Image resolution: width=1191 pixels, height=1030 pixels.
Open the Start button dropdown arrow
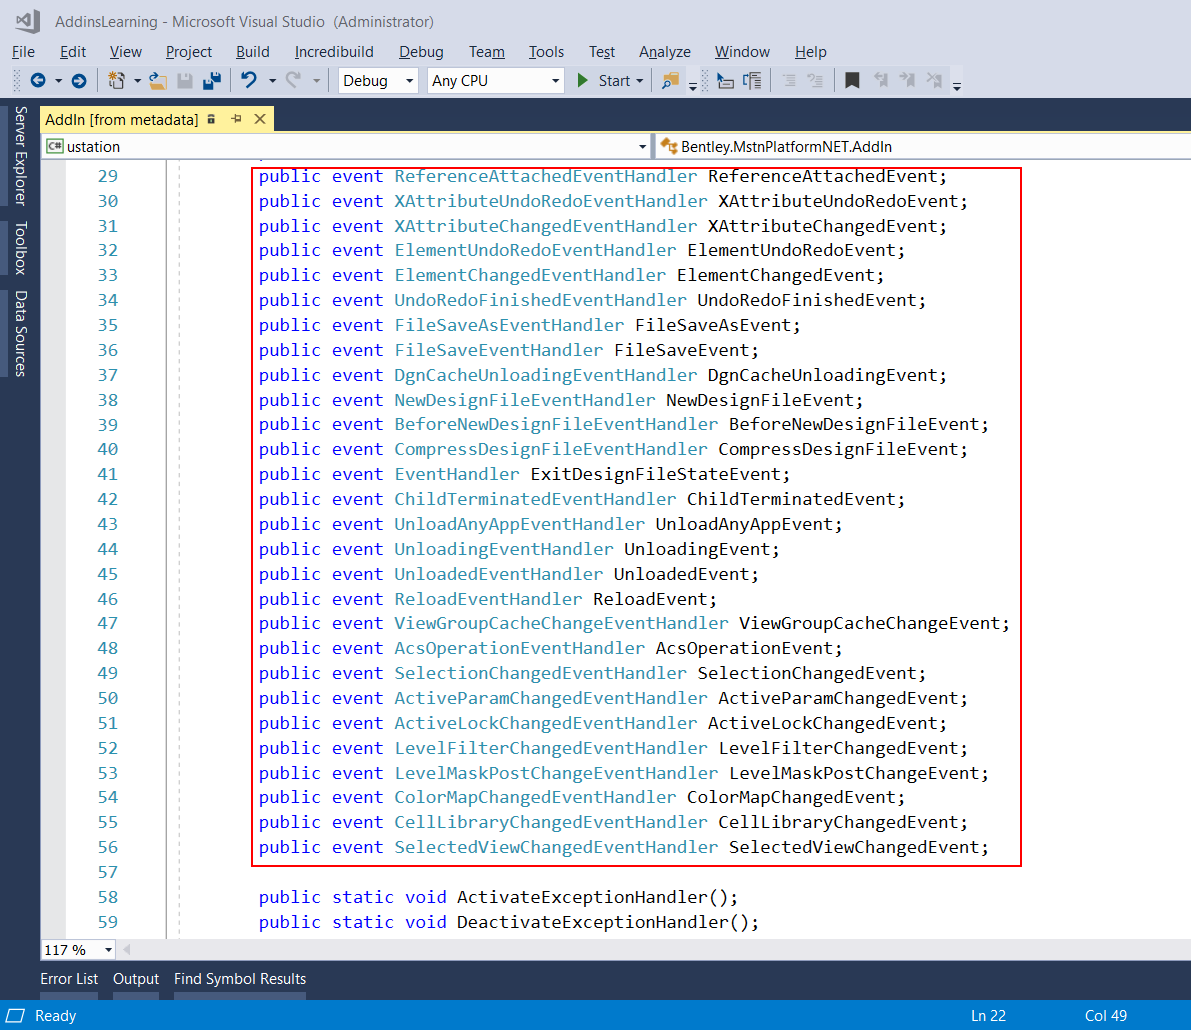640,81
